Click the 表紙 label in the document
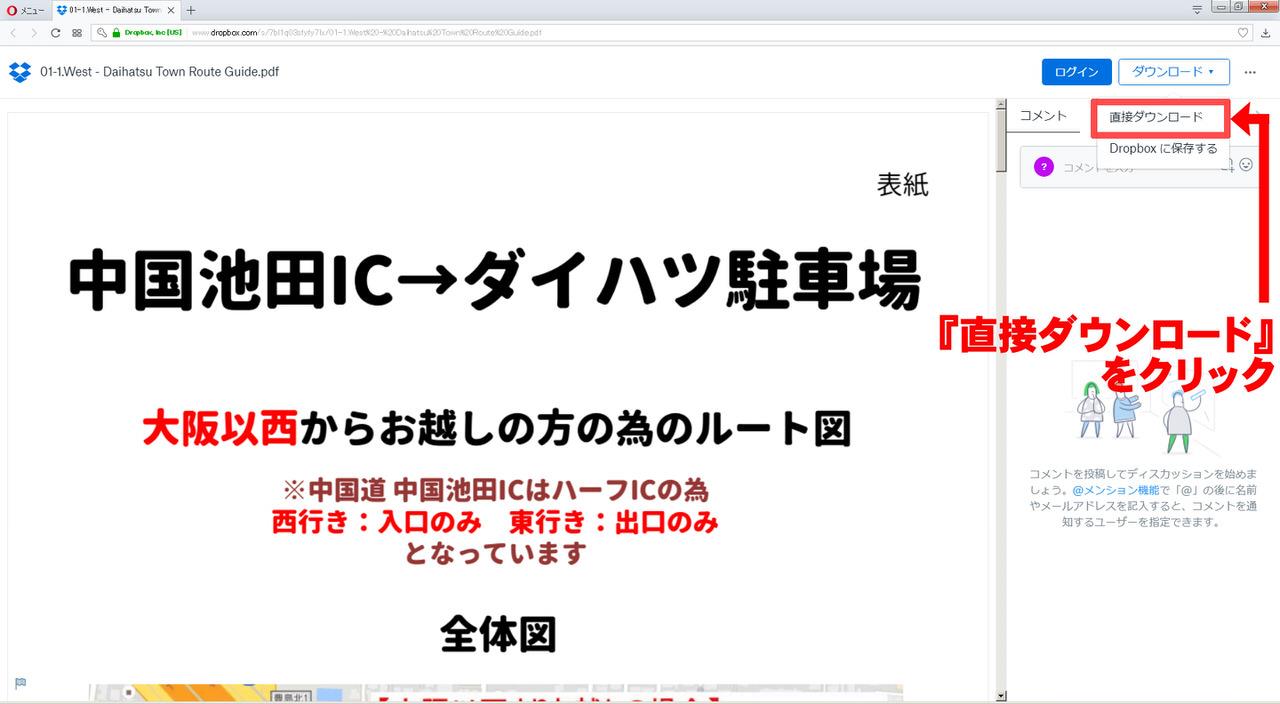The image size is (1280, 704). point(903,185)
